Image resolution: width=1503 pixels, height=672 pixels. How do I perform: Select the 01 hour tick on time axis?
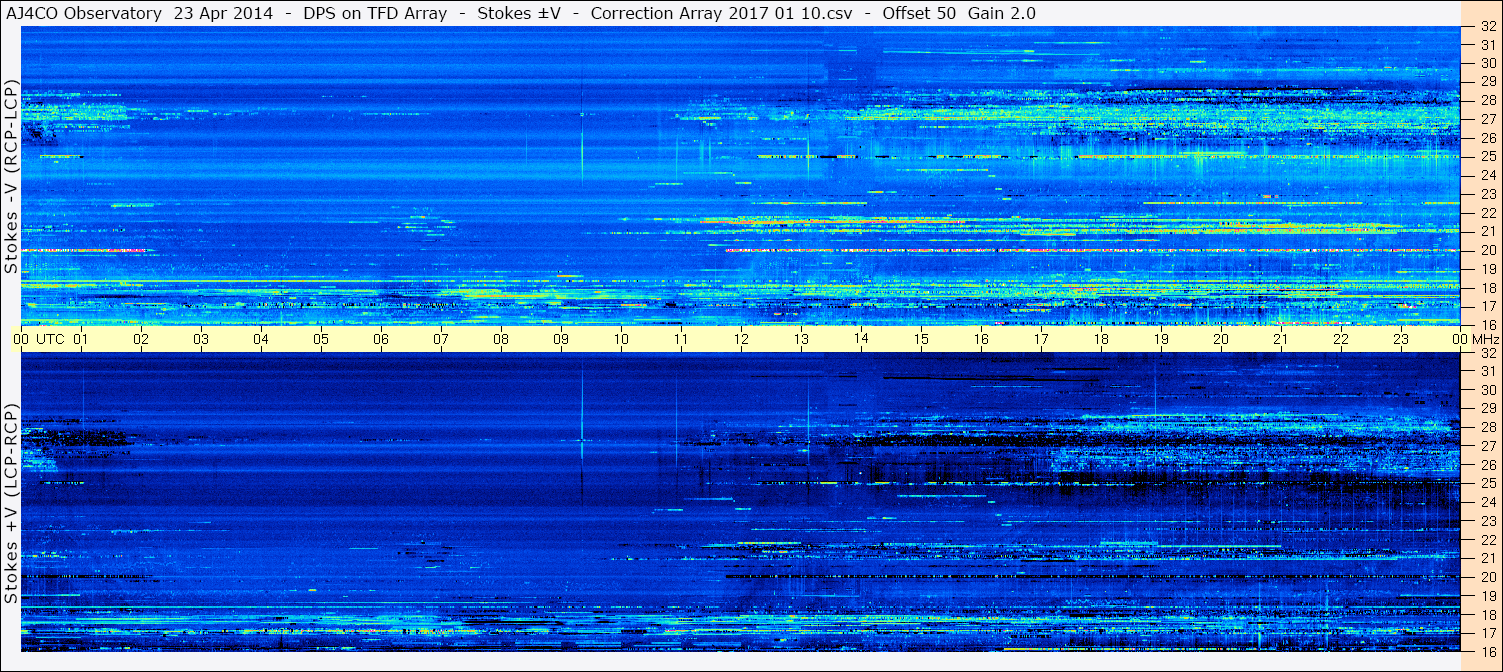click(x=81, y=339)
